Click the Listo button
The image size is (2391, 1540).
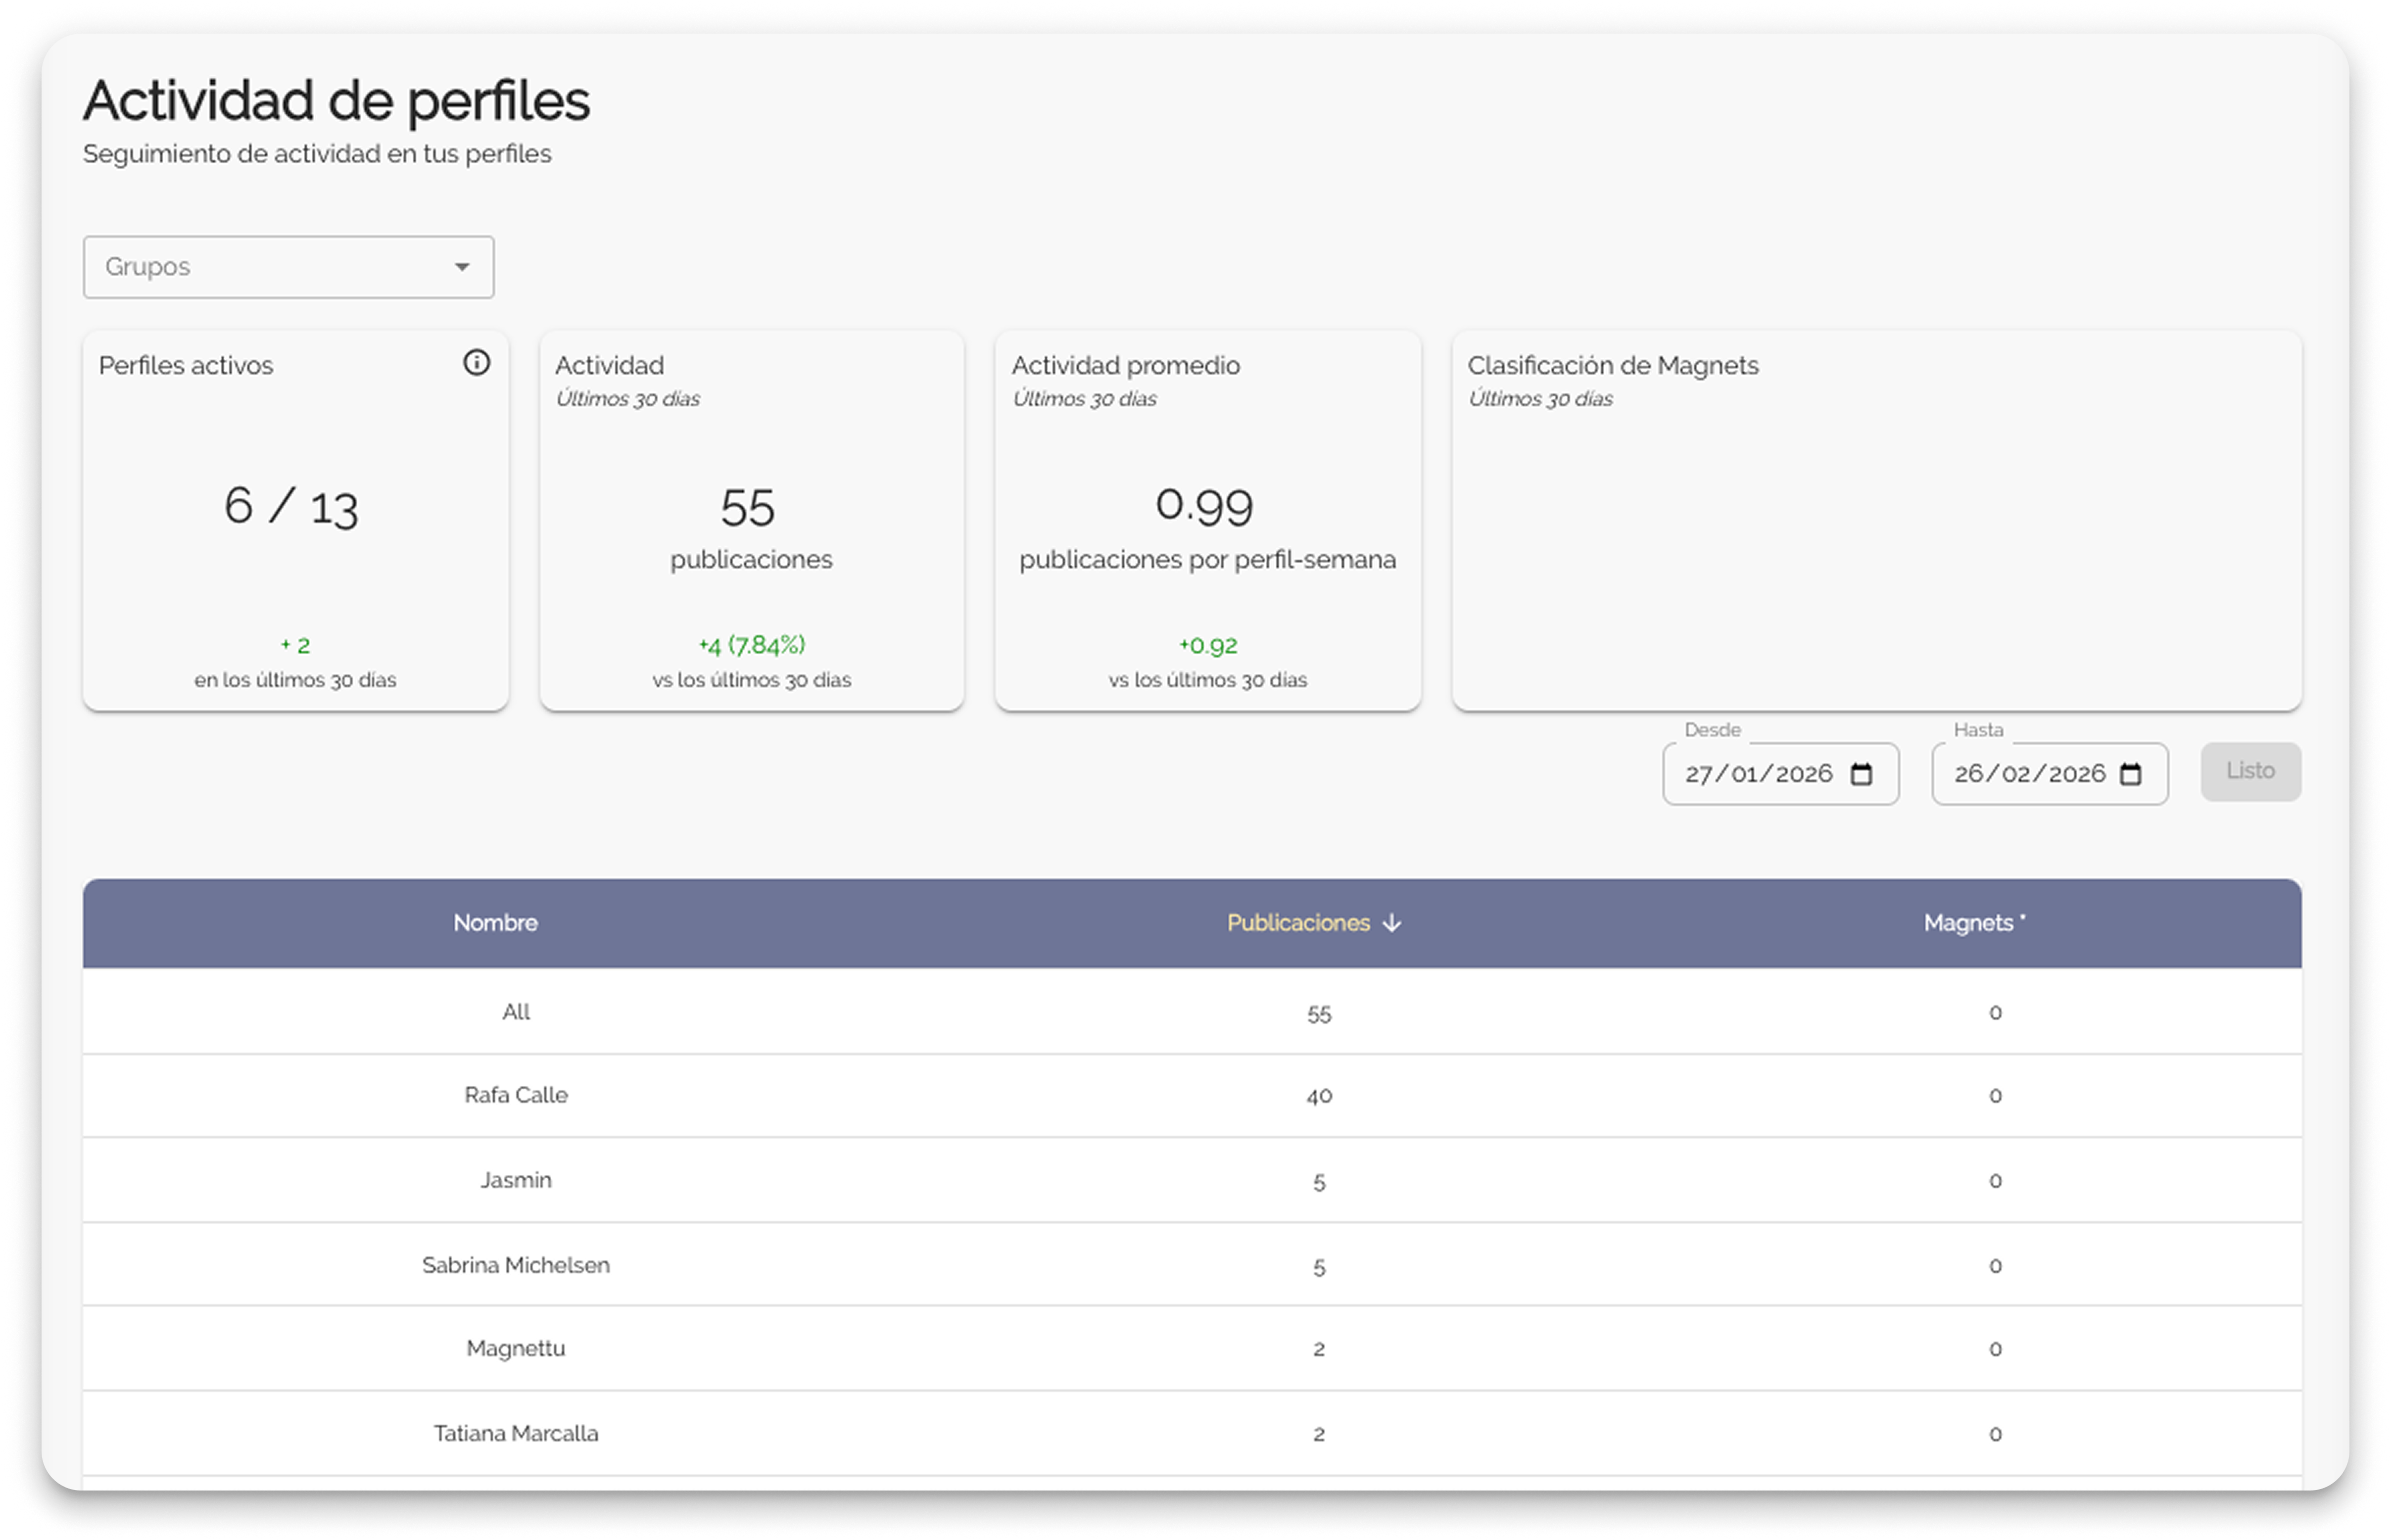[2250, 771]
